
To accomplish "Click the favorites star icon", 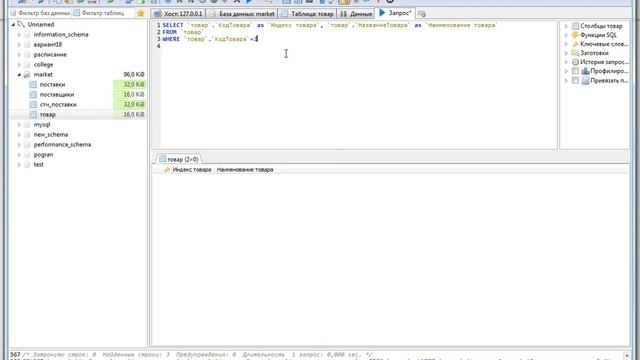I will tap(140, 13).
